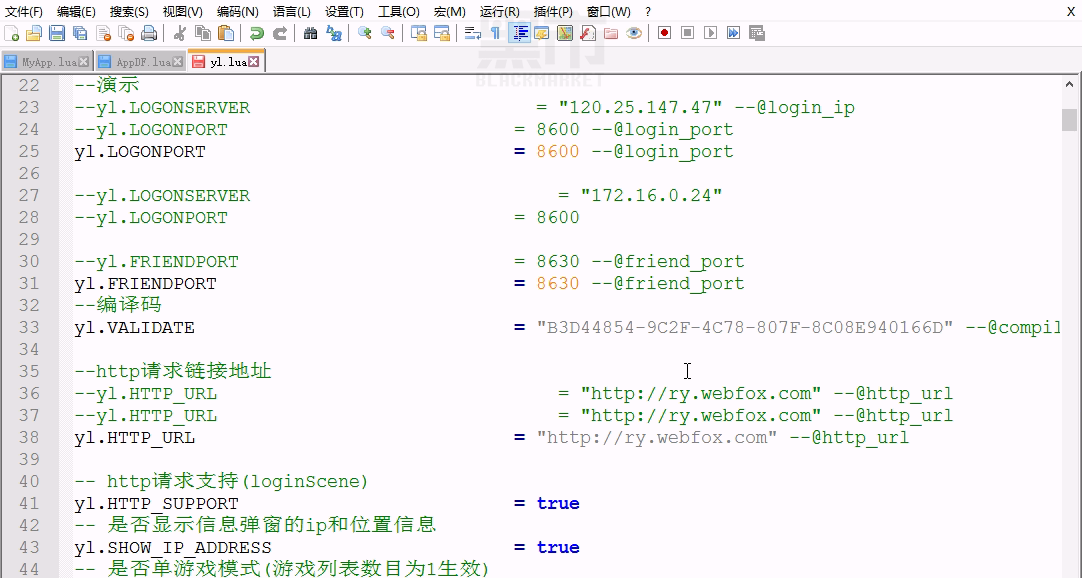
Task: Open the user defined language dialog icon
Action: 542,33
